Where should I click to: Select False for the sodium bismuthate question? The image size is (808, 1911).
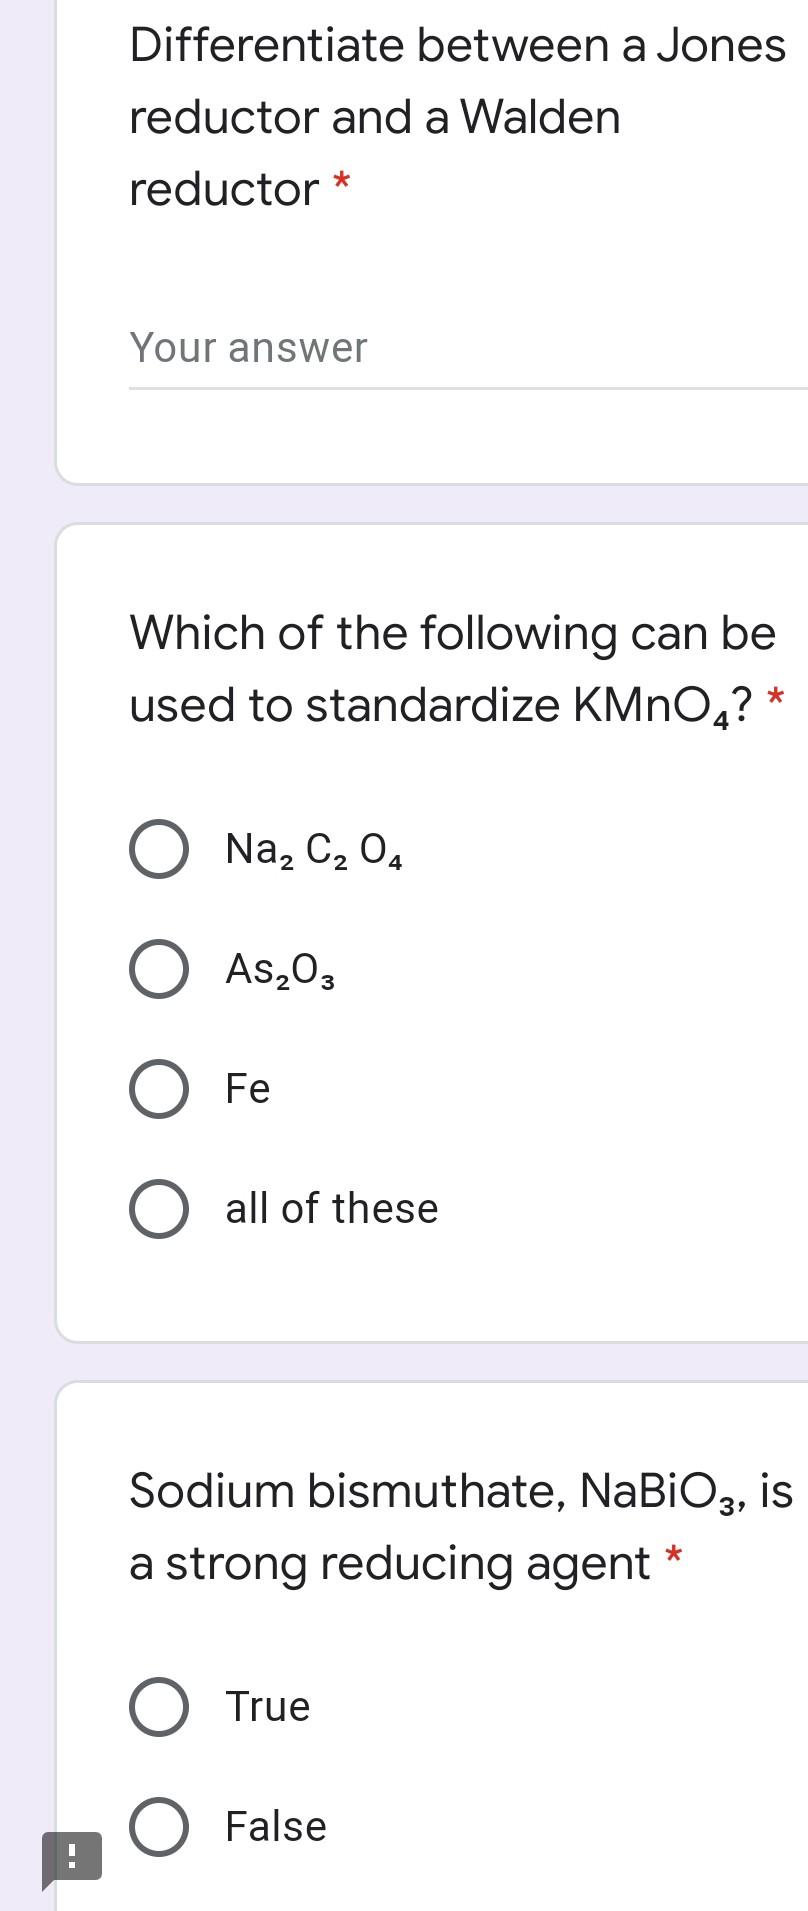point(158,1825)
